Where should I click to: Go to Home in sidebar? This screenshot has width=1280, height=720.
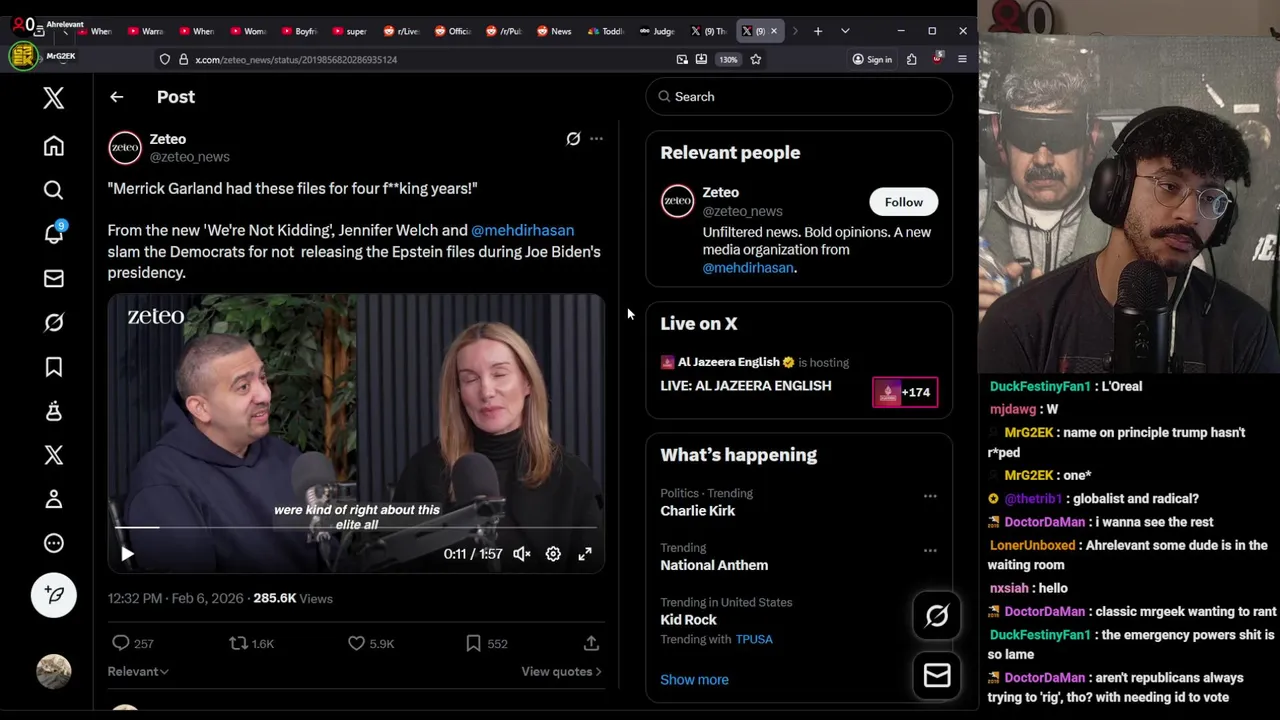coord(54,146)
